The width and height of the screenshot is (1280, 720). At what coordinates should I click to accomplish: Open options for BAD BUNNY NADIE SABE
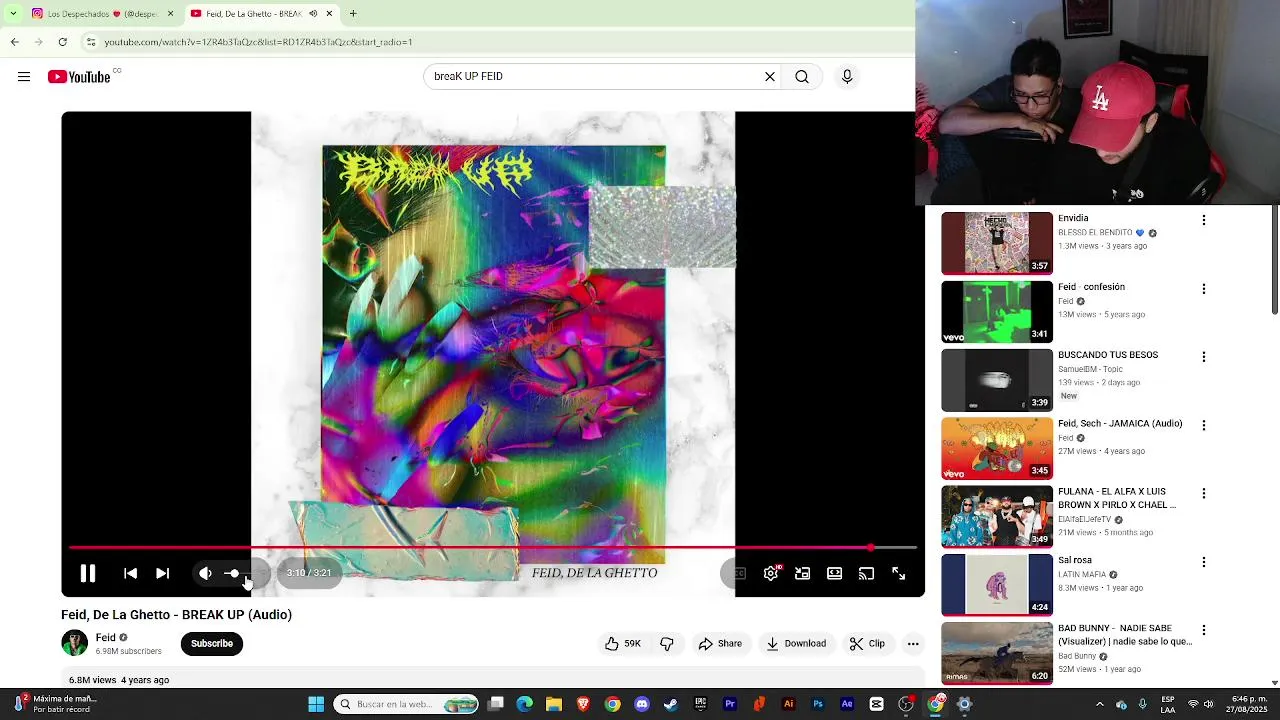(x=1204, y=630)
